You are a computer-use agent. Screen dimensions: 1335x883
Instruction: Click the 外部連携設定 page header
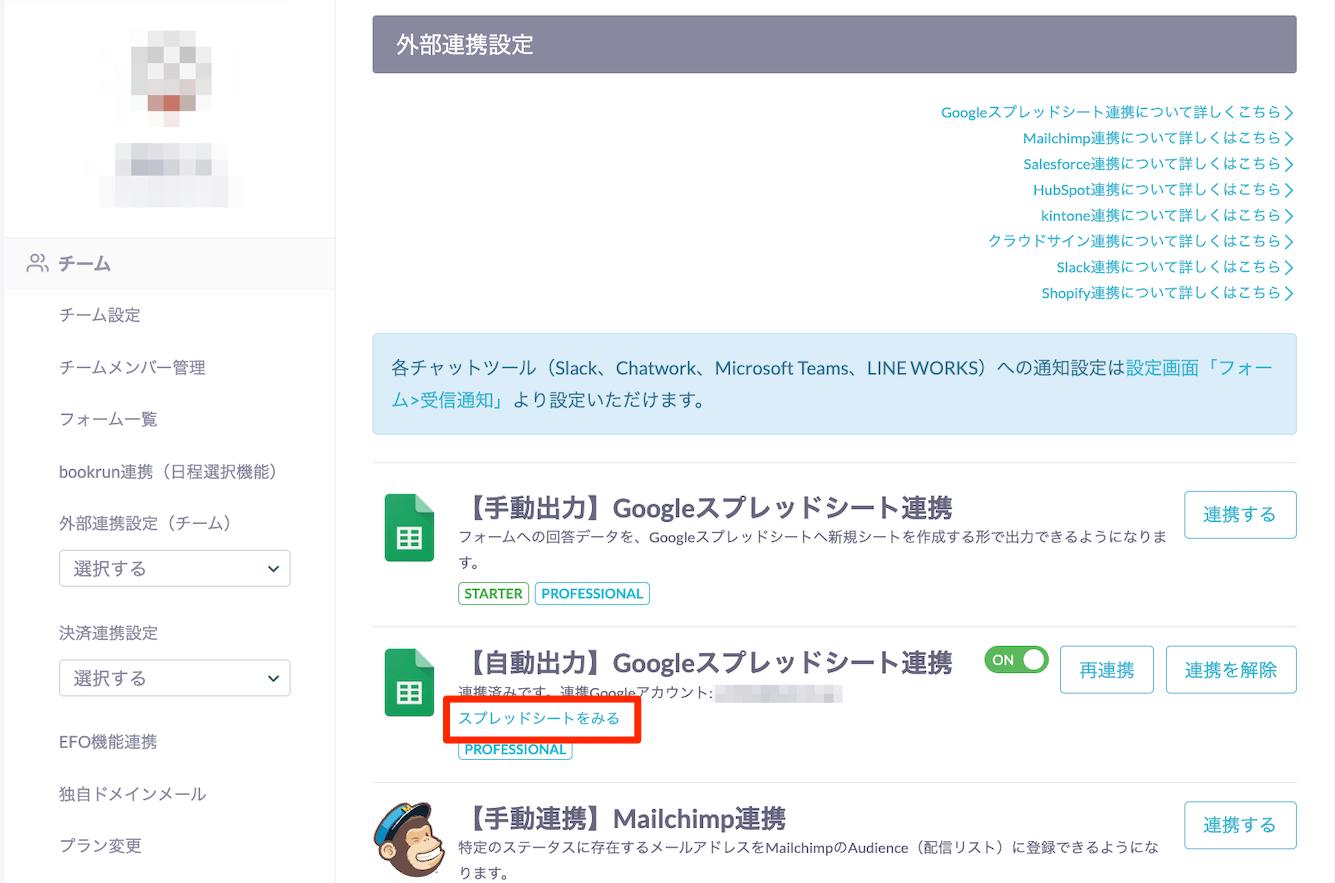[x=834, y=44]
